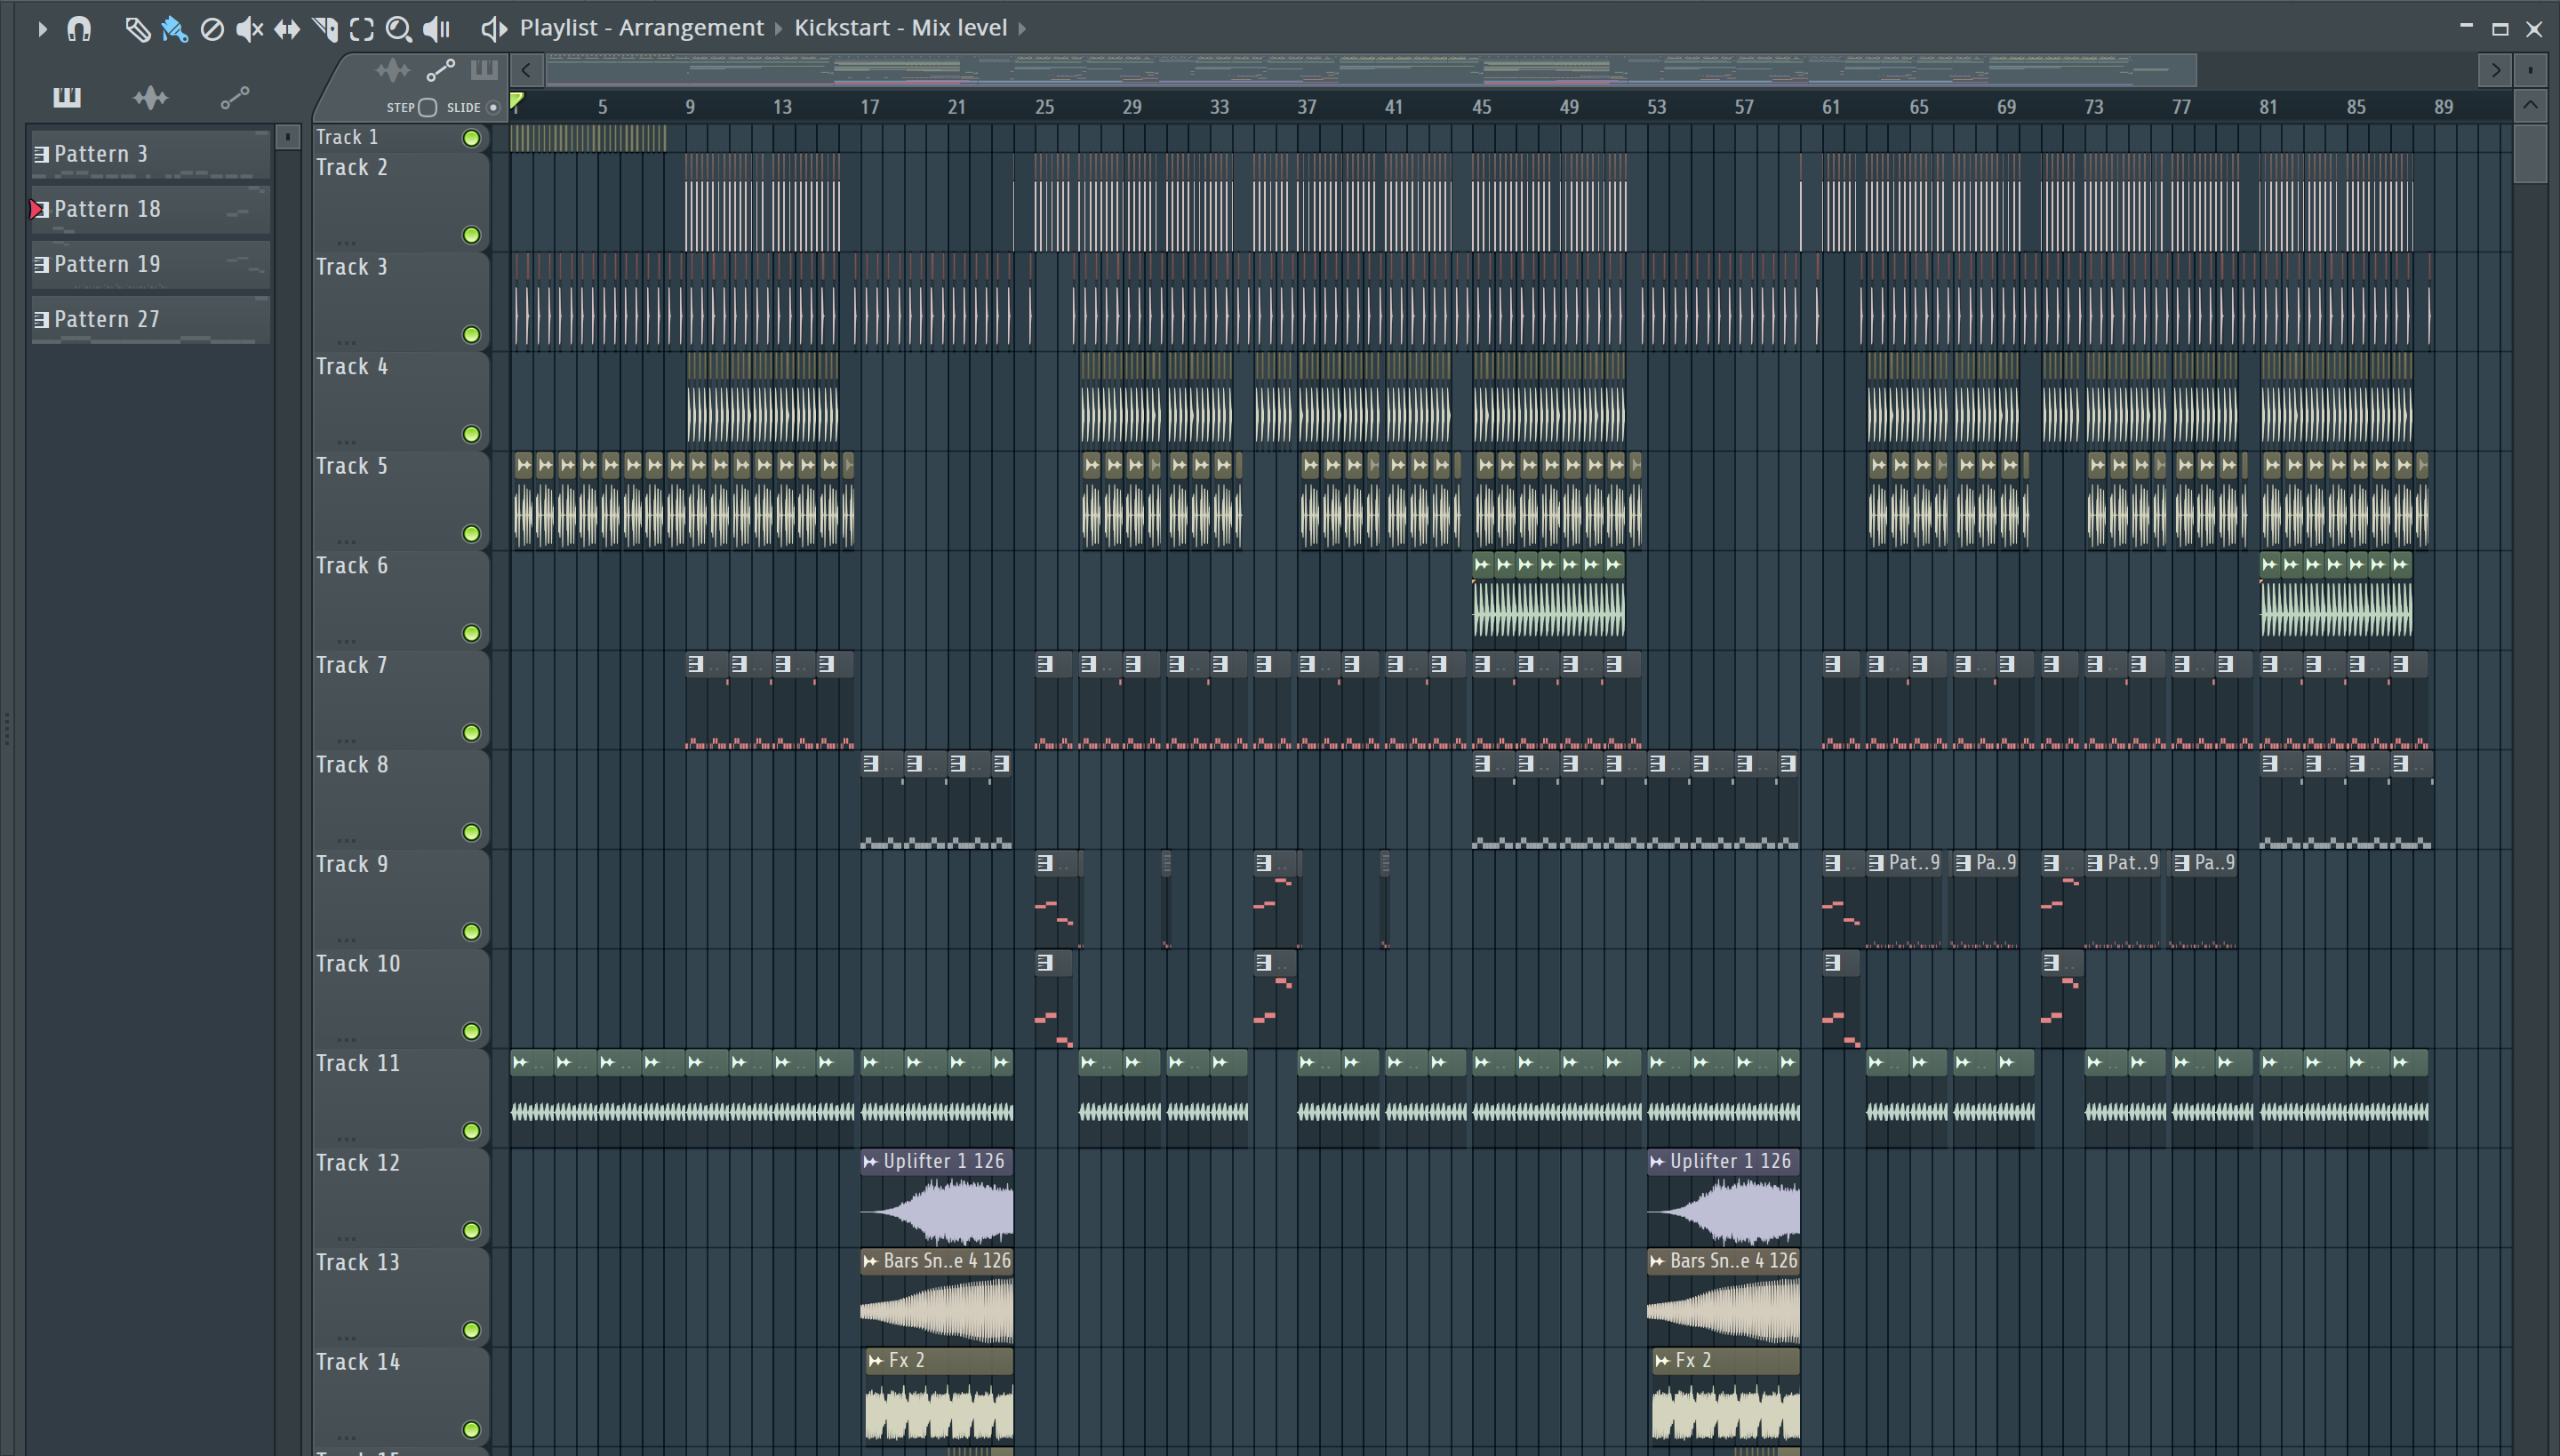
Task: Click the timeline overview minimap
Action: click(x=1370, y=70)
